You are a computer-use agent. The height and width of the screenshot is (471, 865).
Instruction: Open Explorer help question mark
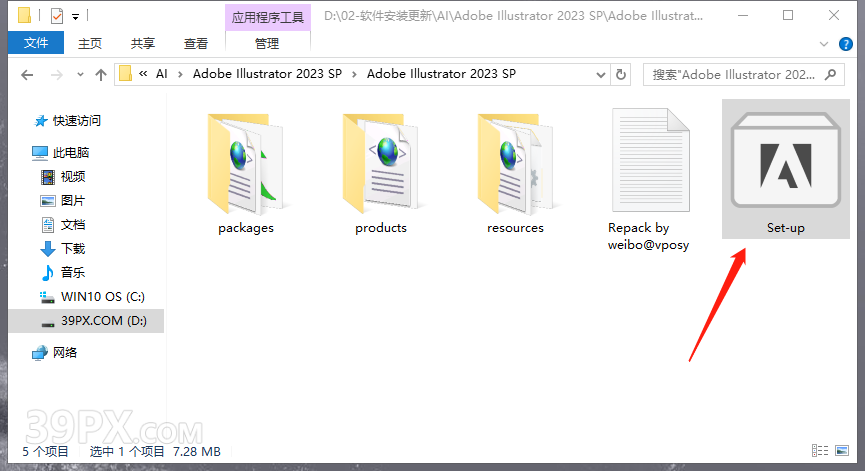point(845,44)
